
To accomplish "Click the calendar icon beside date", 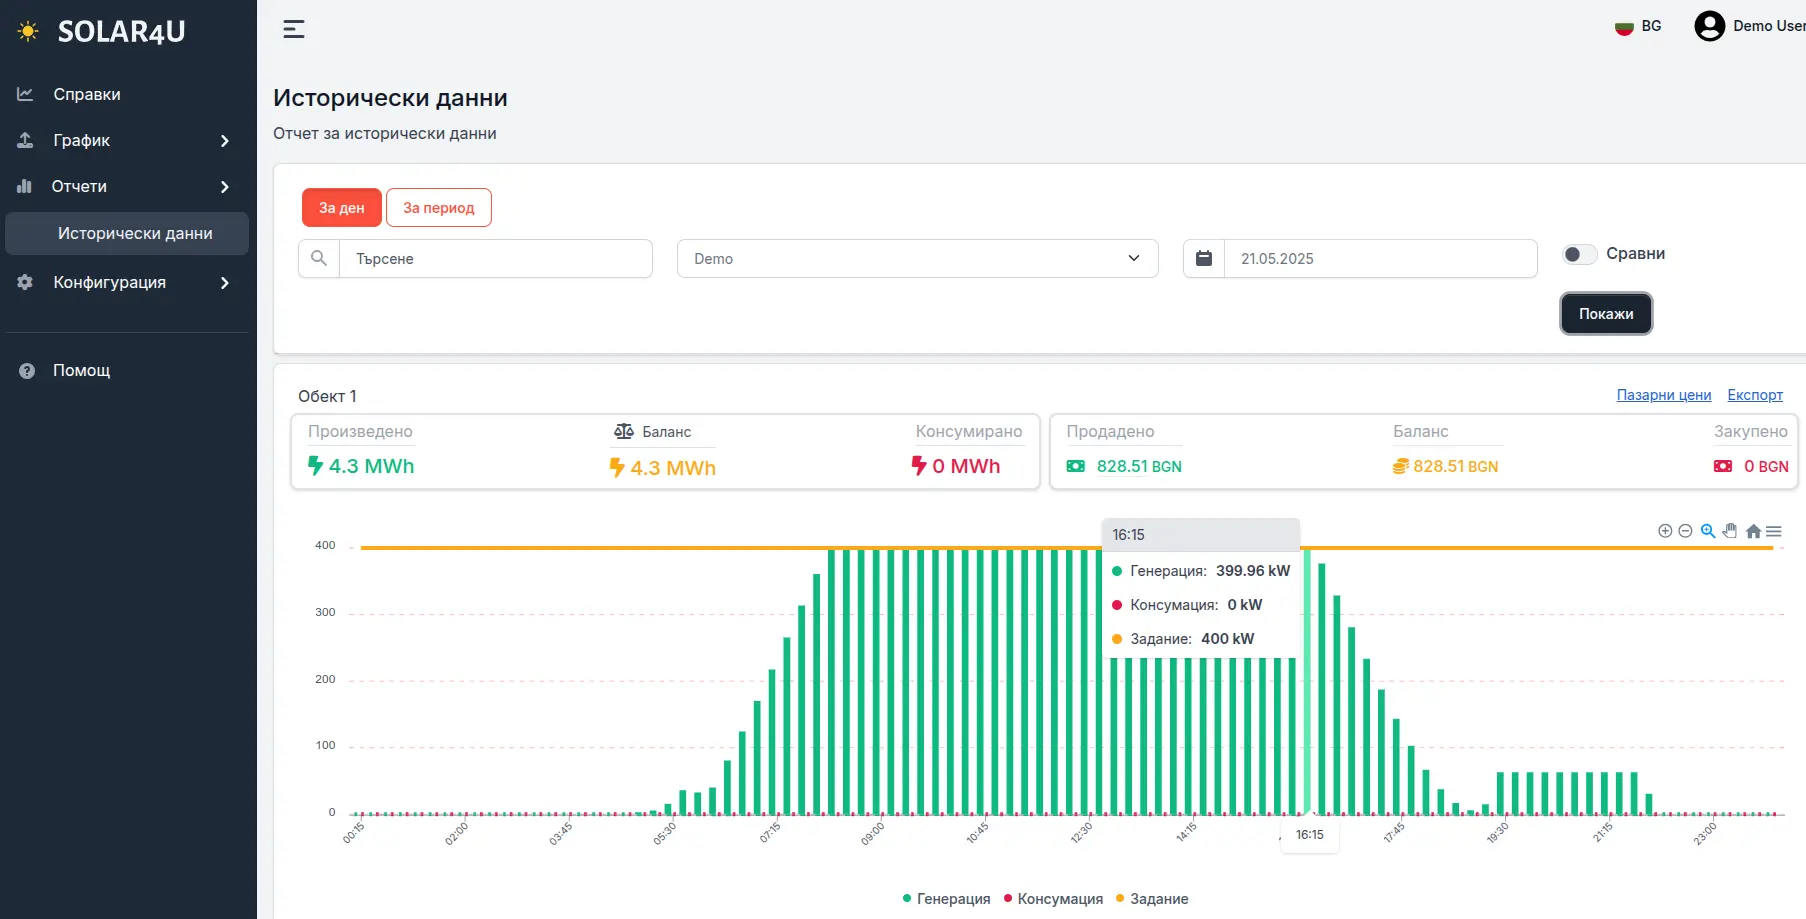I will 1204,258.
